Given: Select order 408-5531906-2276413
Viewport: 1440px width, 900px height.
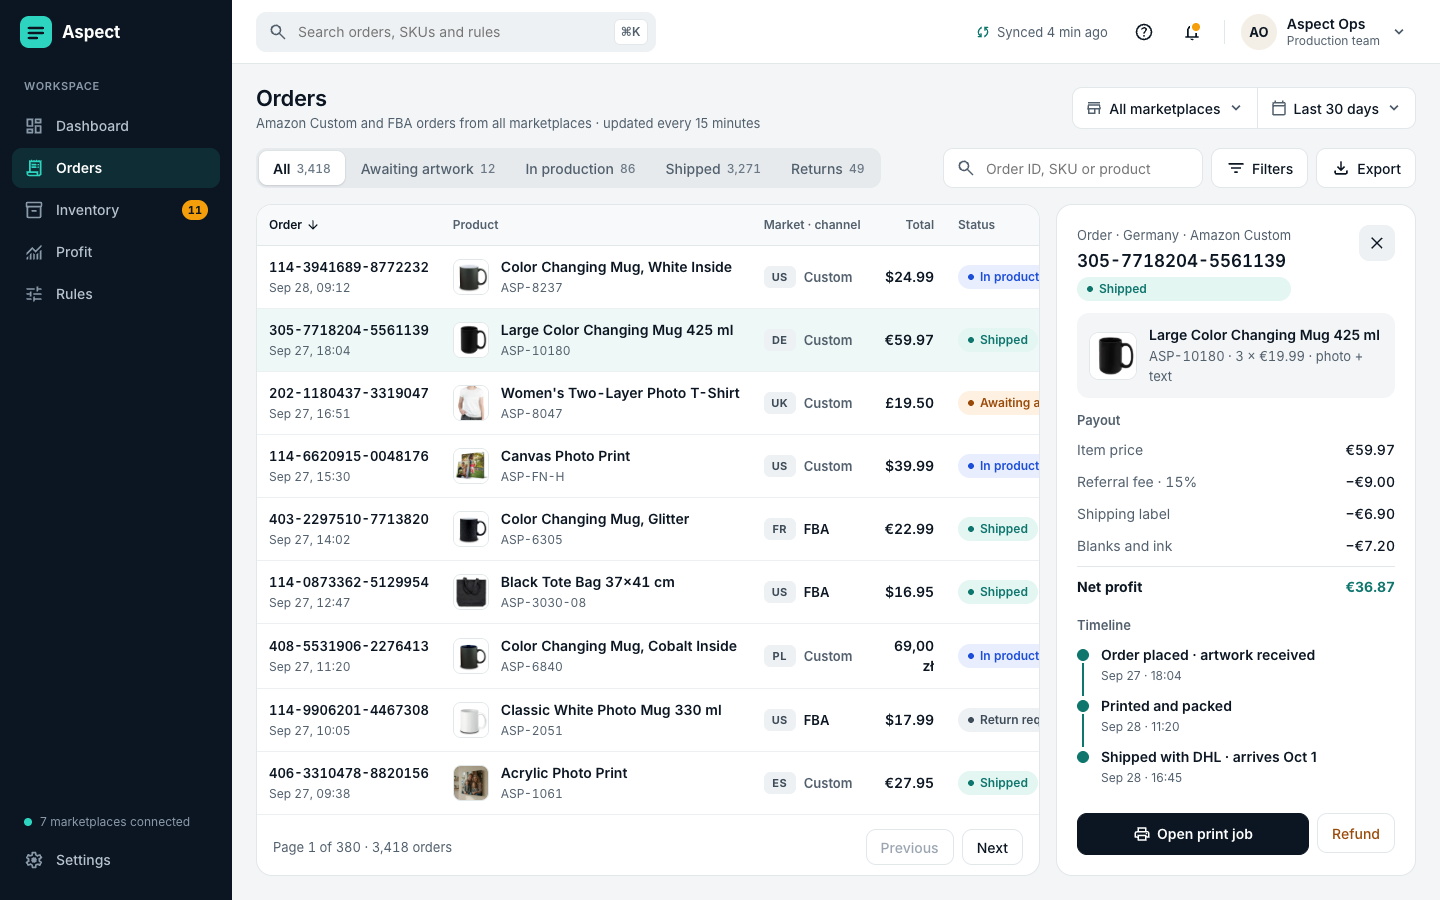Looking at the screenshot, I should pos(648,656).
